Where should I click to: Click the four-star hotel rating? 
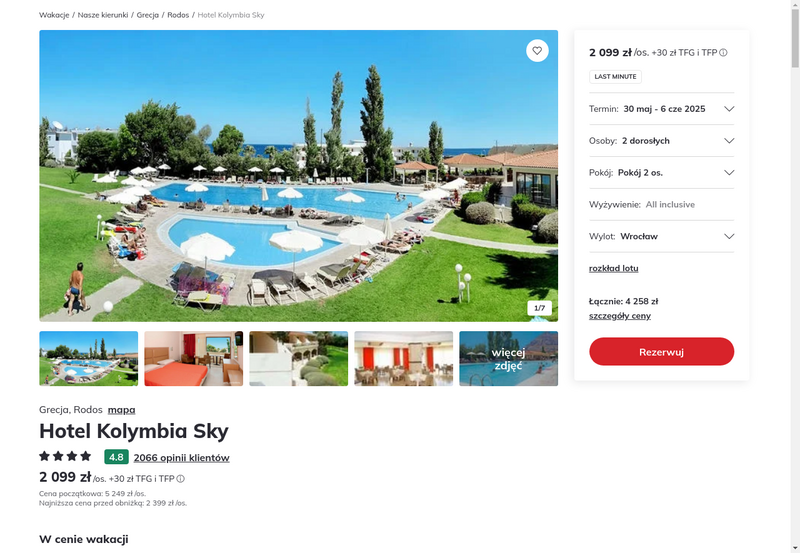coord(65,456)
